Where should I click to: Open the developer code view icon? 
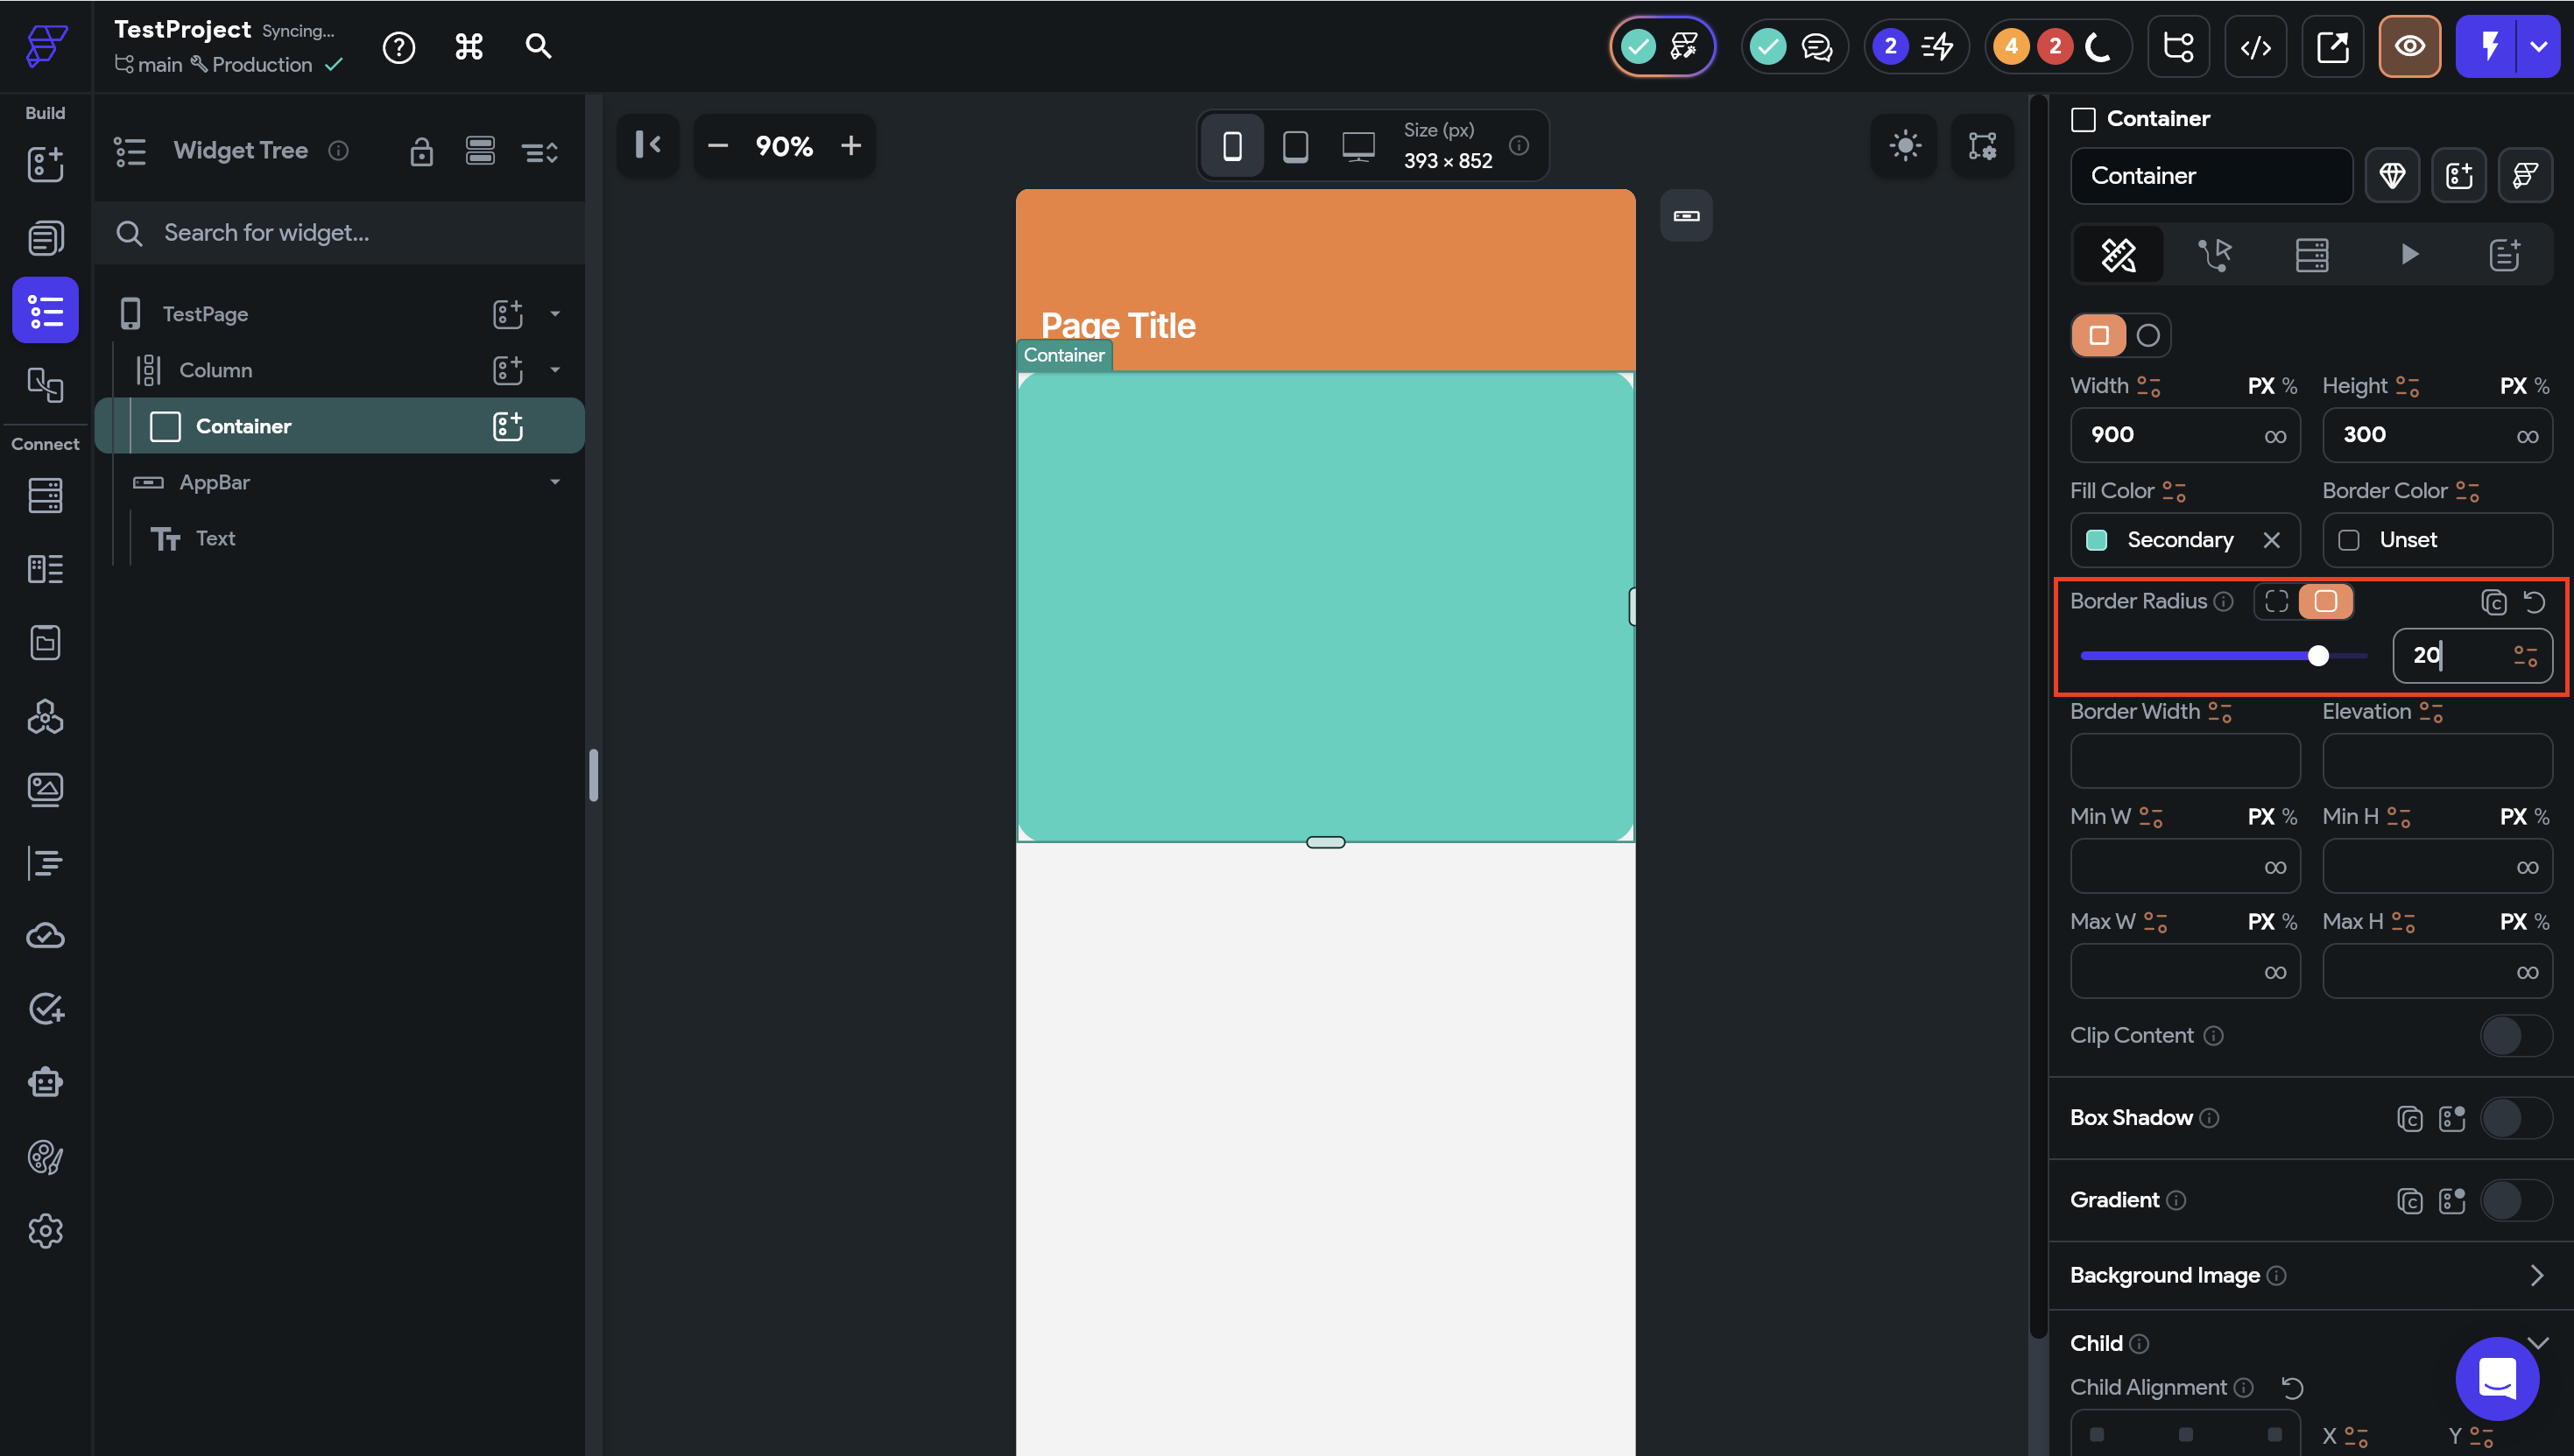pos(2255,47)
